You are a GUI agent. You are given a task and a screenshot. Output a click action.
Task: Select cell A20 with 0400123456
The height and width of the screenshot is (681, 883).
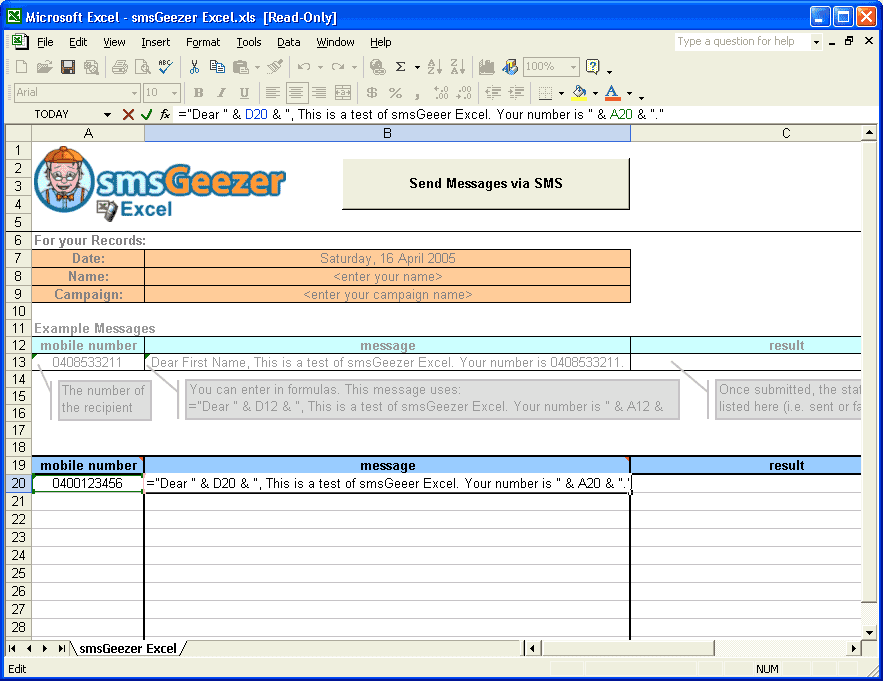coord(88,483)
